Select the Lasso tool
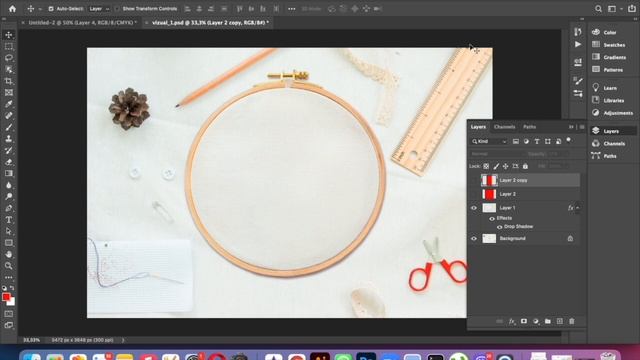The image size is (640, 360). 9,58
